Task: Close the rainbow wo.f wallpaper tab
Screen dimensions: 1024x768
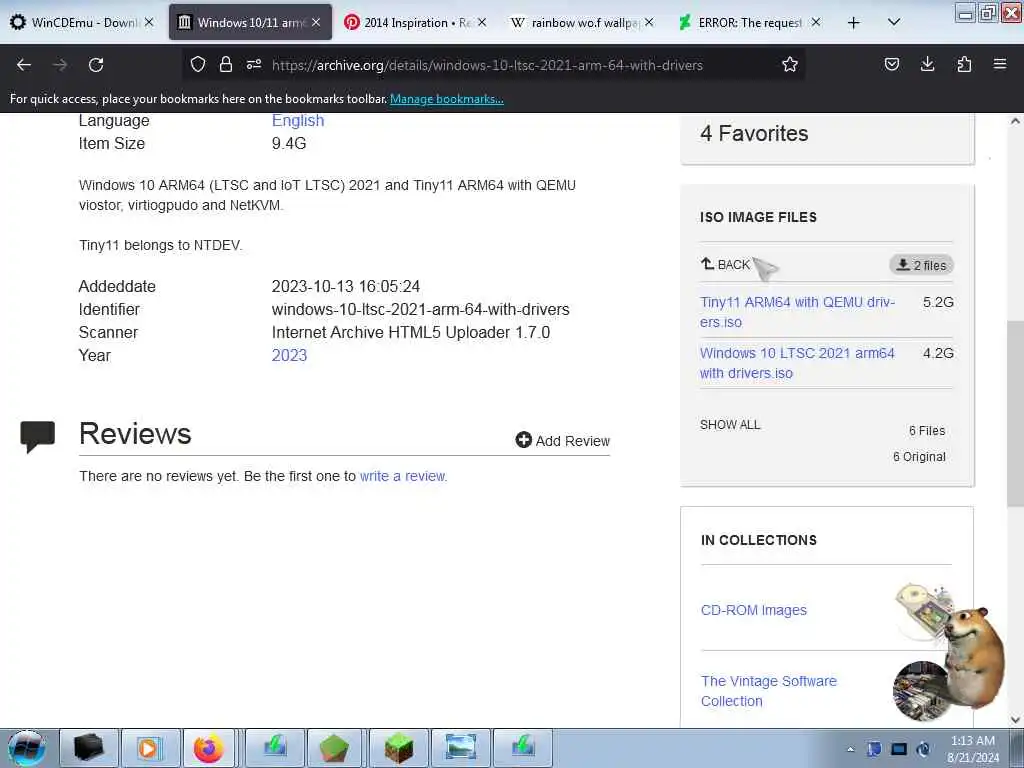Action: (649, 22)
